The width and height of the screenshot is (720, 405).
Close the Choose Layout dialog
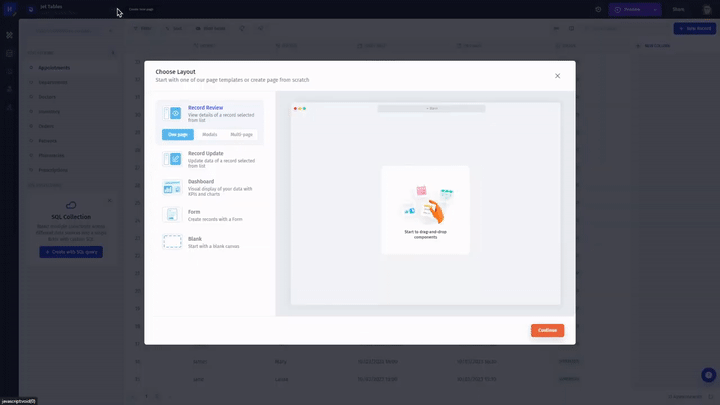click(x=557, y=76)
